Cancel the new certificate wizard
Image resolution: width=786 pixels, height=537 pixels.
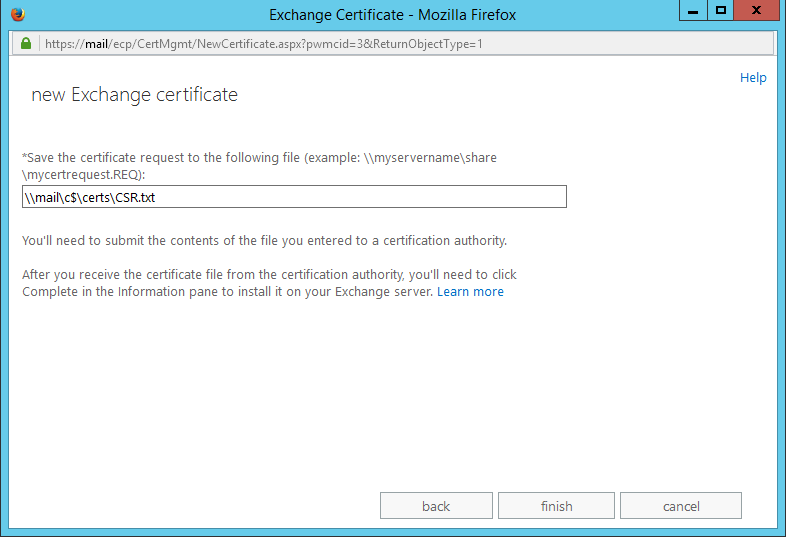pos(680,506)
